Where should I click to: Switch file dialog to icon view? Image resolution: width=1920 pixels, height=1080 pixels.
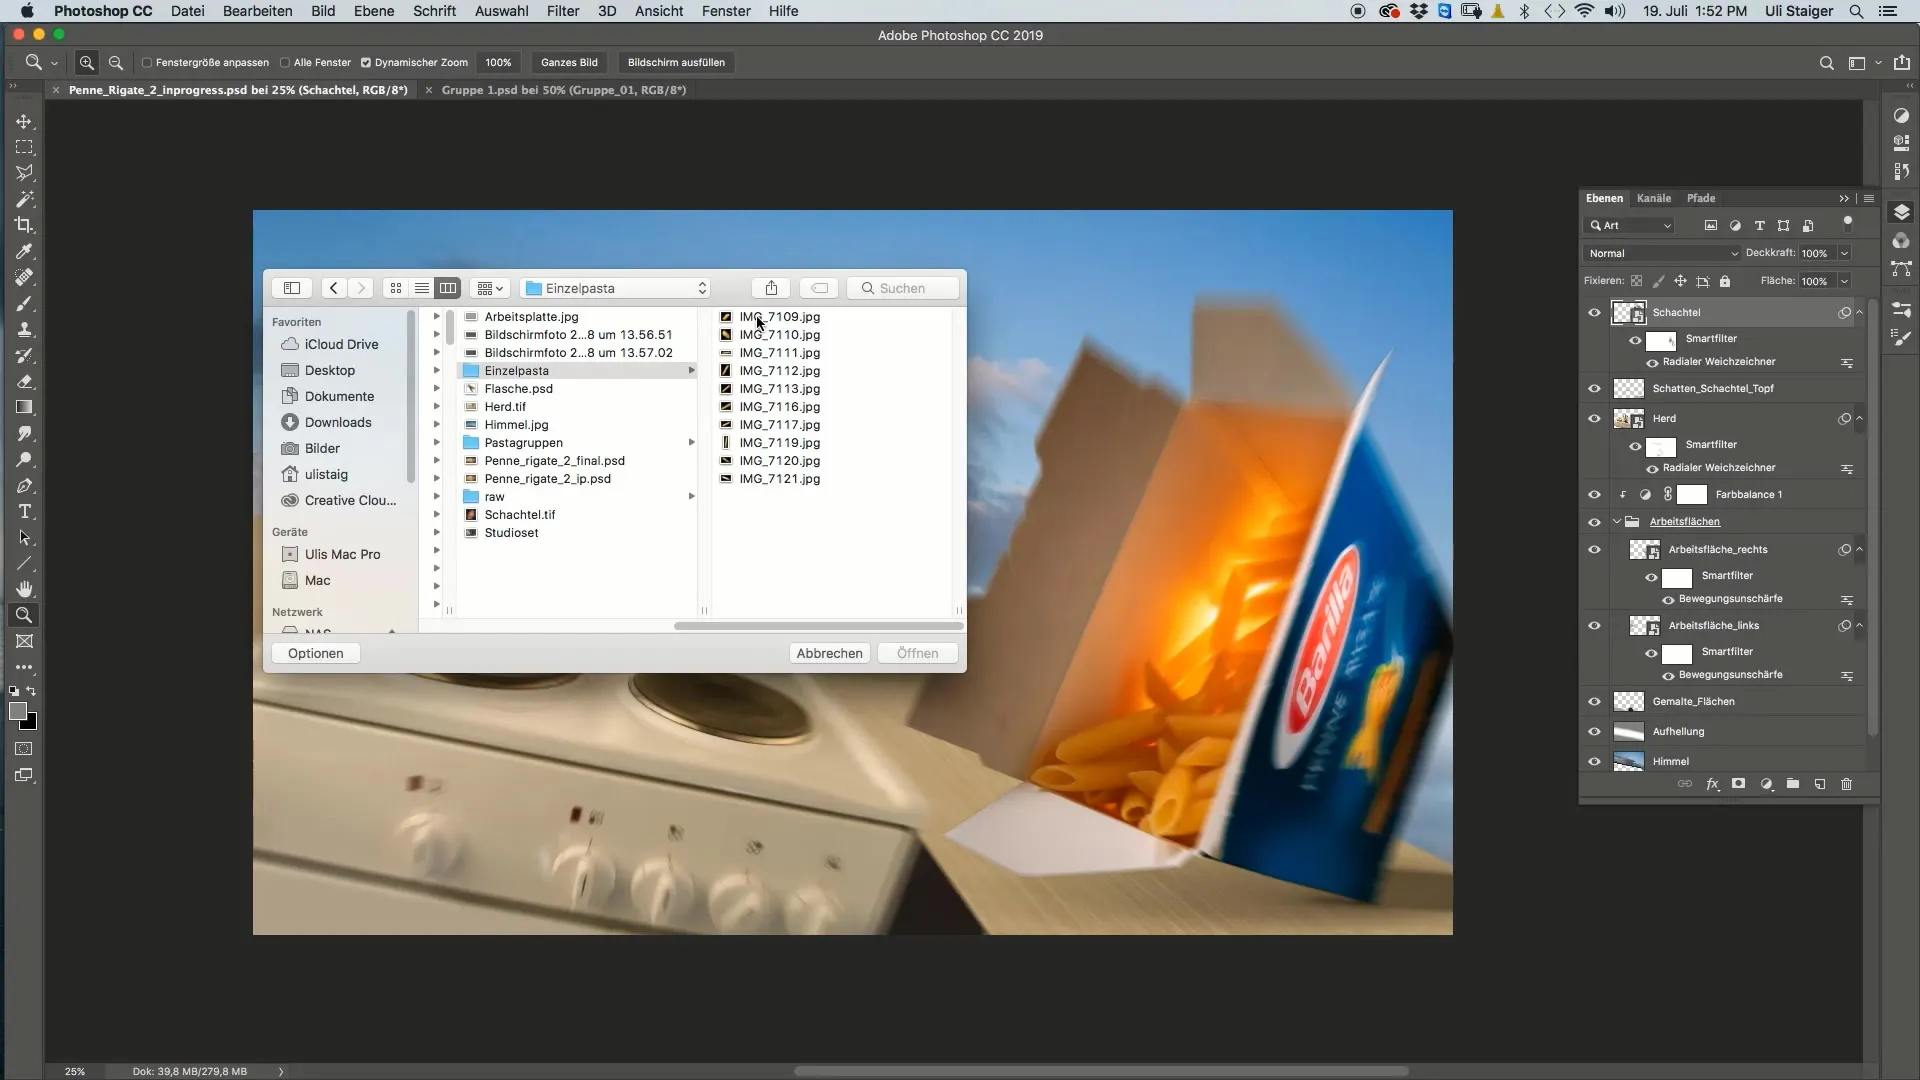tap(396, 288)
